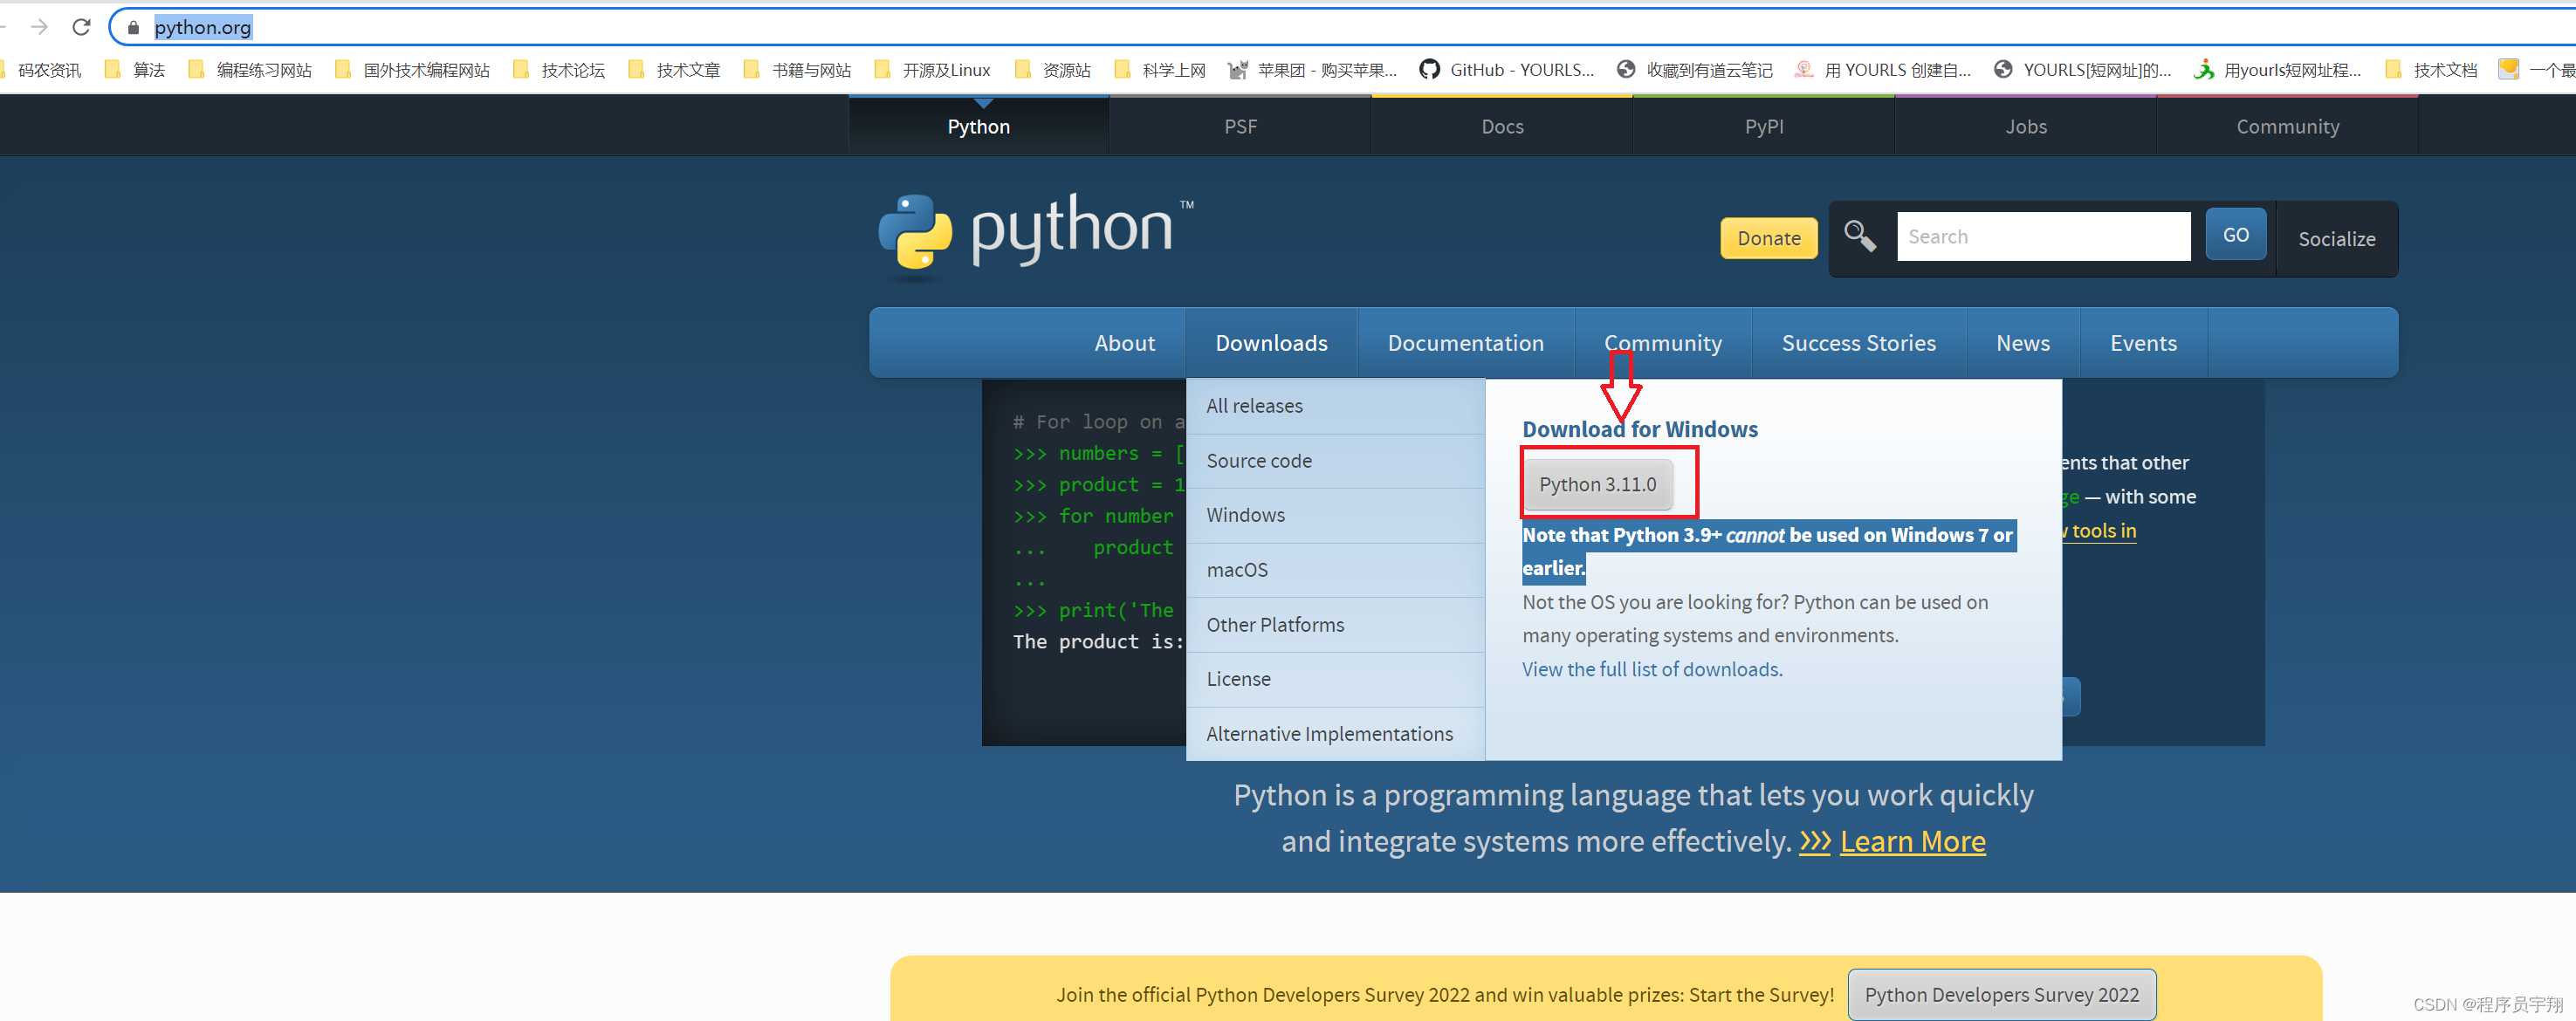Open the 编程练习网站 bookmark folder
Viewport: 2576px width, 1021px height.
[x=250, y=70]
